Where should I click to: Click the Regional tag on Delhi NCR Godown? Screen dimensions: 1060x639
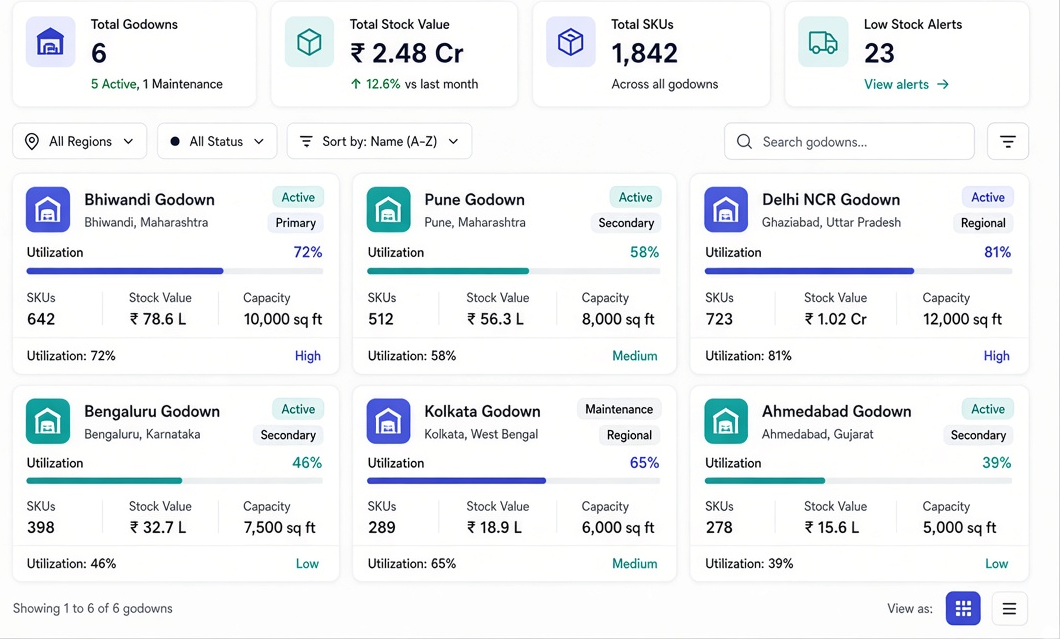coord(984,223)
